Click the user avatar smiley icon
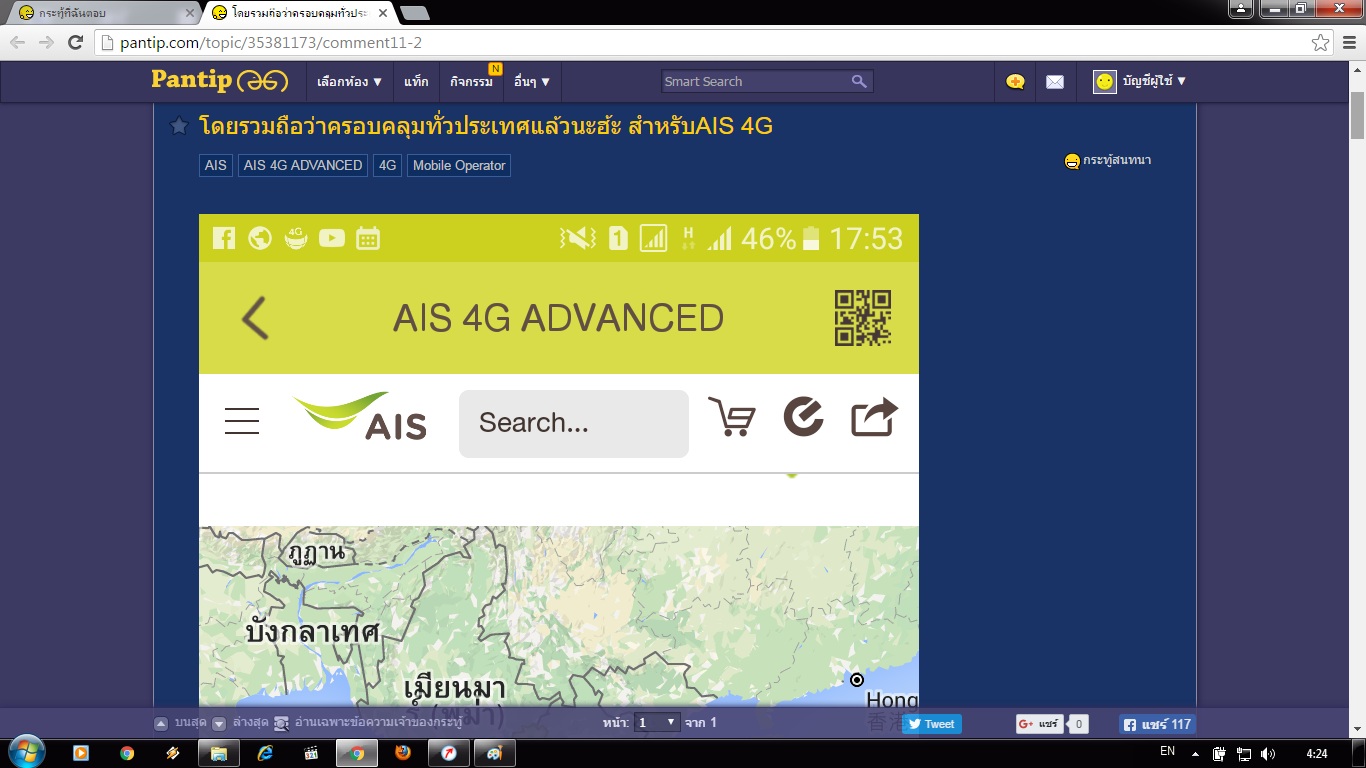The width and height of the screenshot is (1366, 768). coord(1104,82)
